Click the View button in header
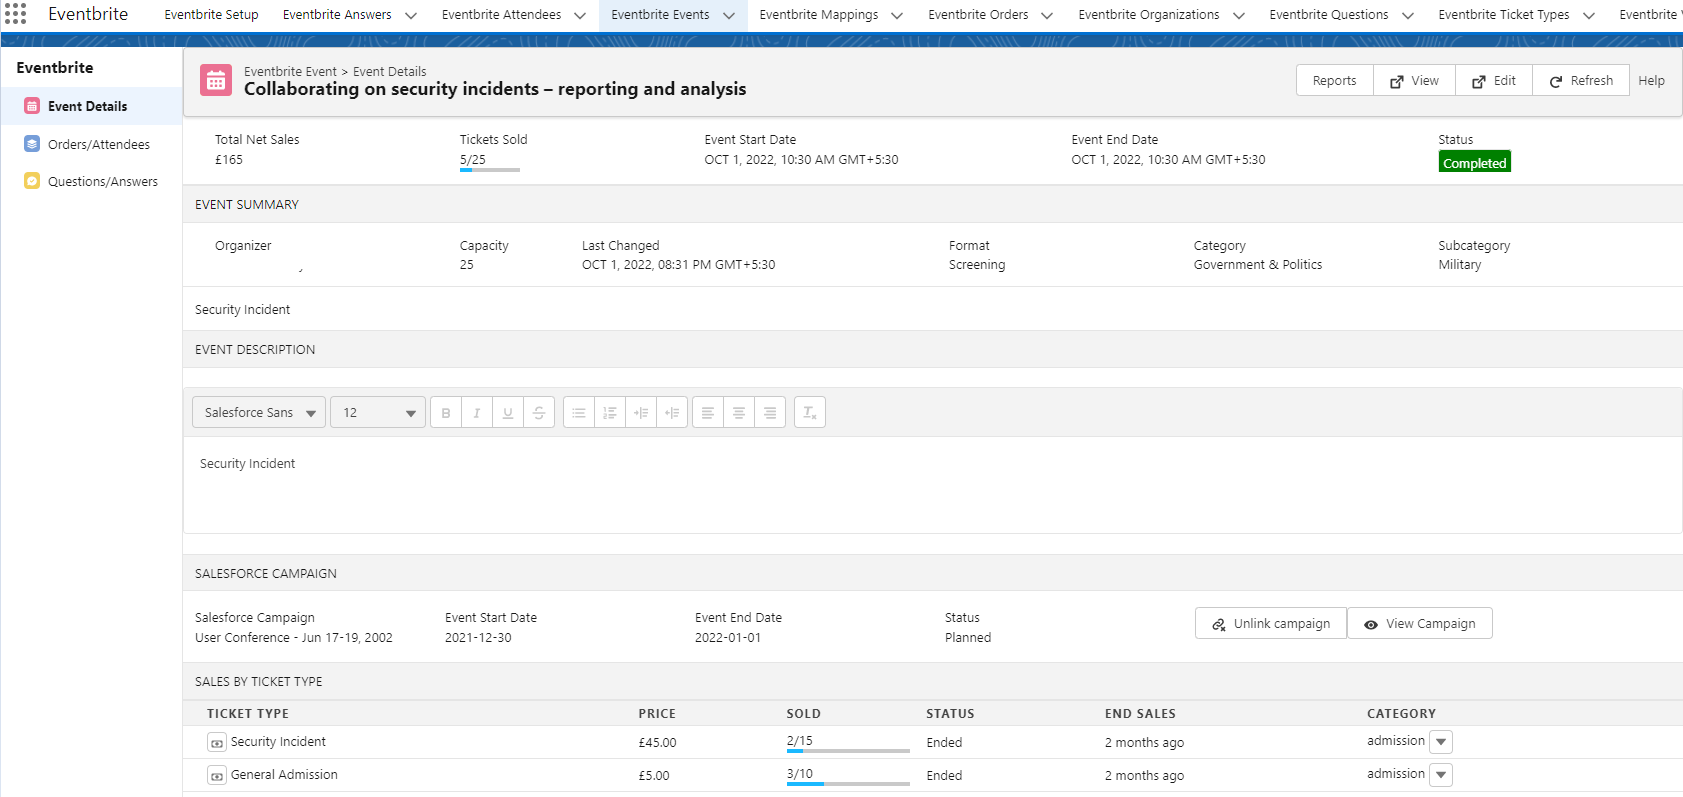The image size is (1683, 797). point(1414,80)
